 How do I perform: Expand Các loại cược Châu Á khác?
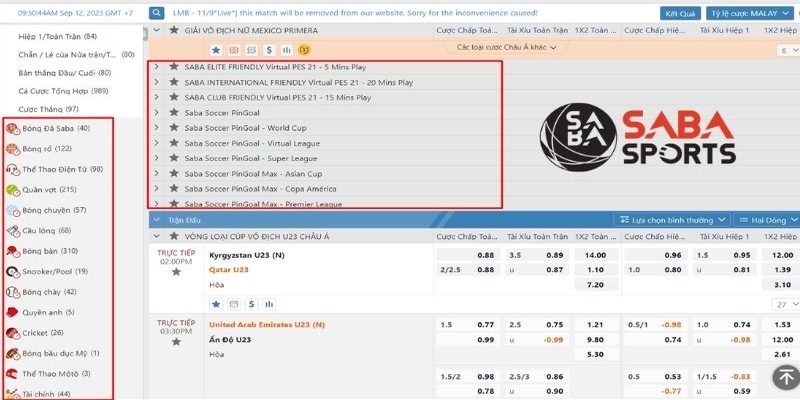click(506, 47)
